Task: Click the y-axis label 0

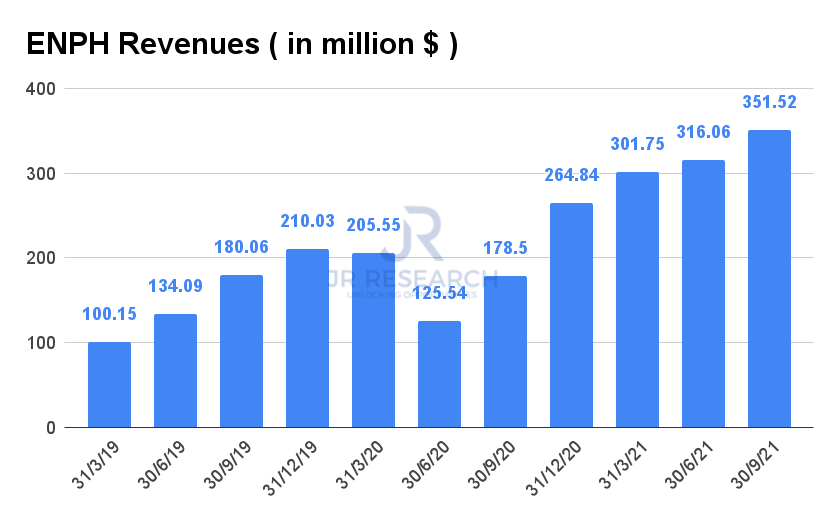Action: [x=51, y=428]
